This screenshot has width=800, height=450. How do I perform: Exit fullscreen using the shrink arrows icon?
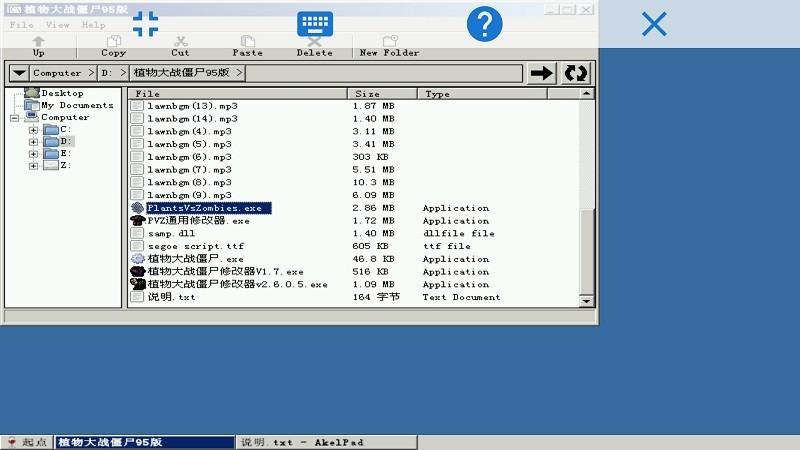[x=146, y=24]
